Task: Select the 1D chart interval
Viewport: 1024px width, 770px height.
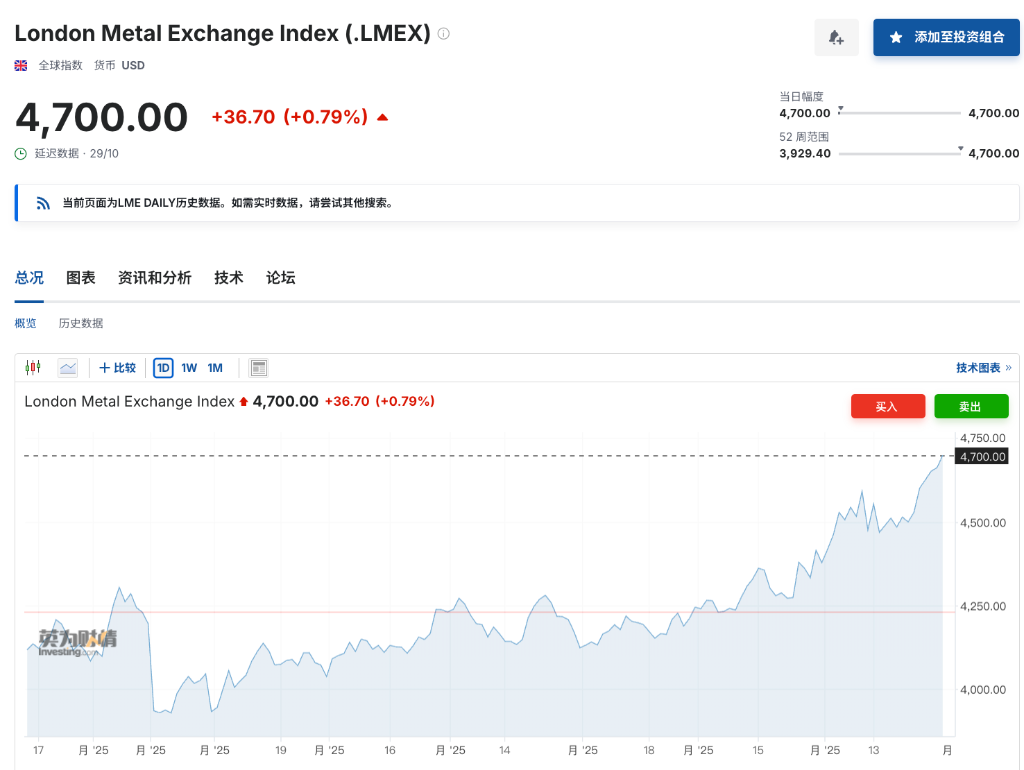Action: click(163, 368)
